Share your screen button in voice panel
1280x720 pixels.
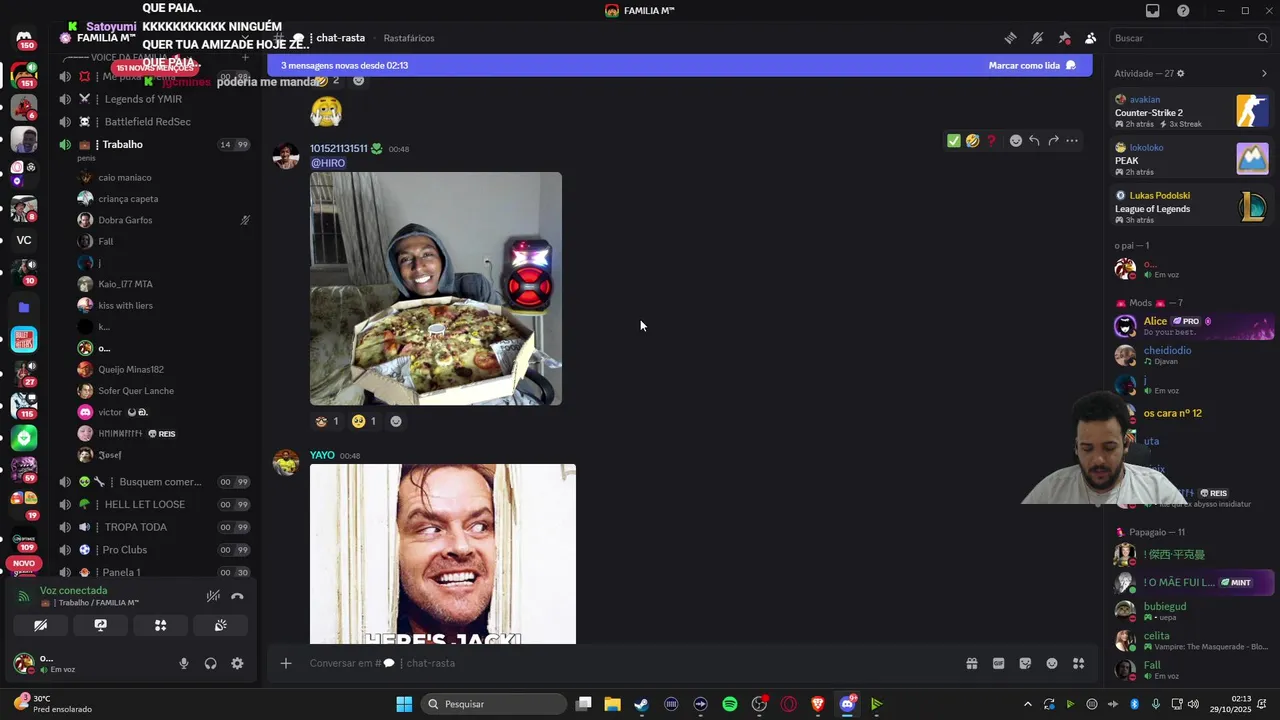click(101, 625)
